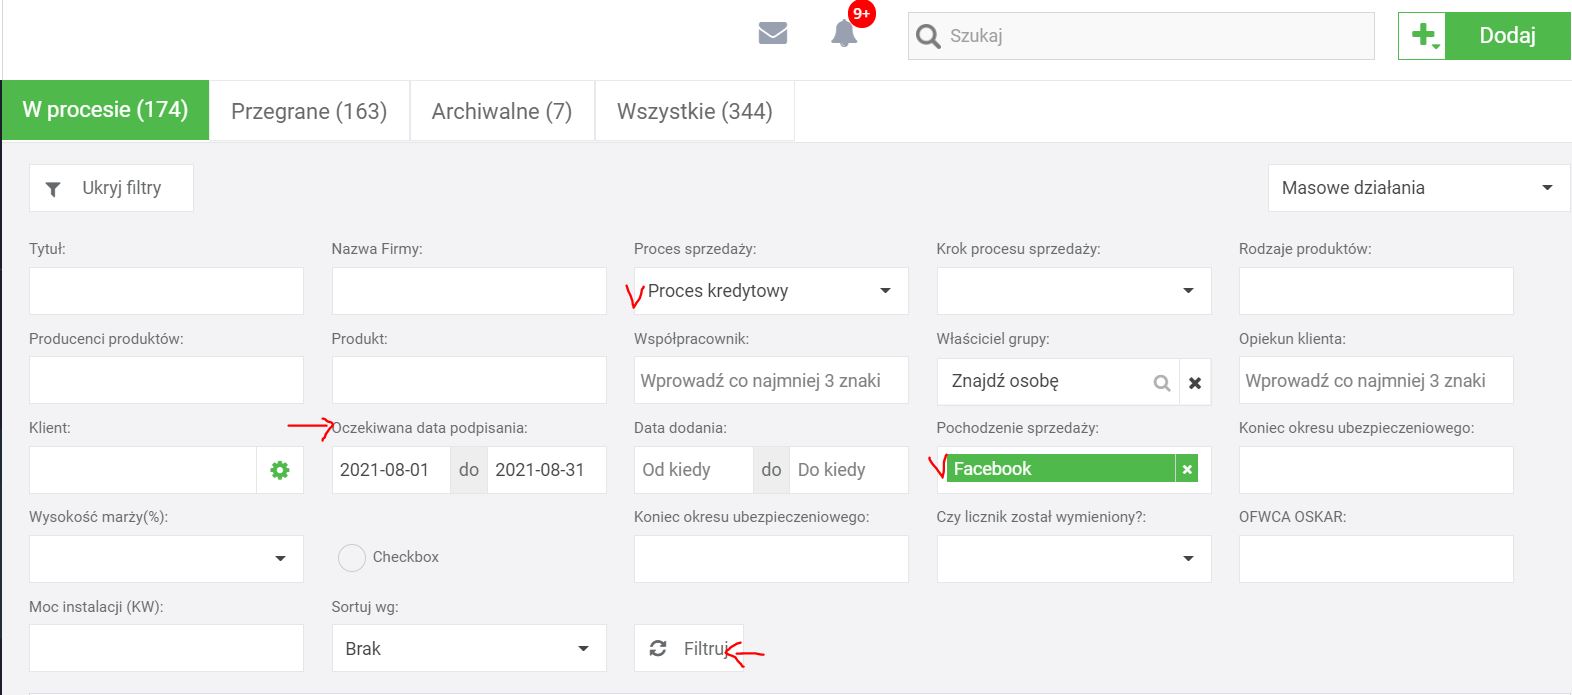Switch to the Przegrane (163) tab

(309, 111)
